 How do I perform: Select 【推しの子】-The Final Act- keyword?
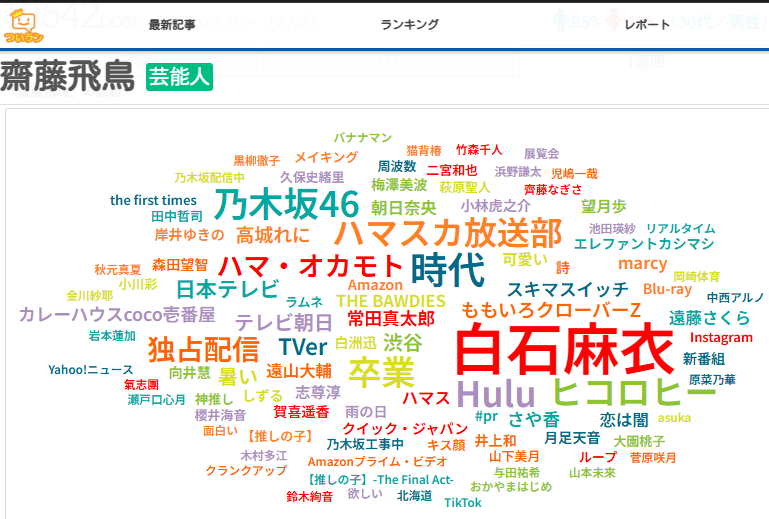[380, 479]
